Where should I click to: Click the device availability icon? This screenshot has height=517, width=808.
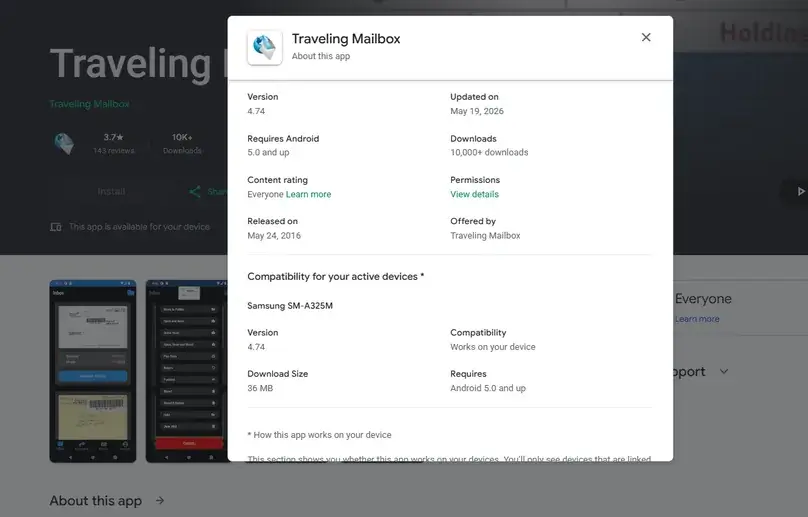pos(56,227)
